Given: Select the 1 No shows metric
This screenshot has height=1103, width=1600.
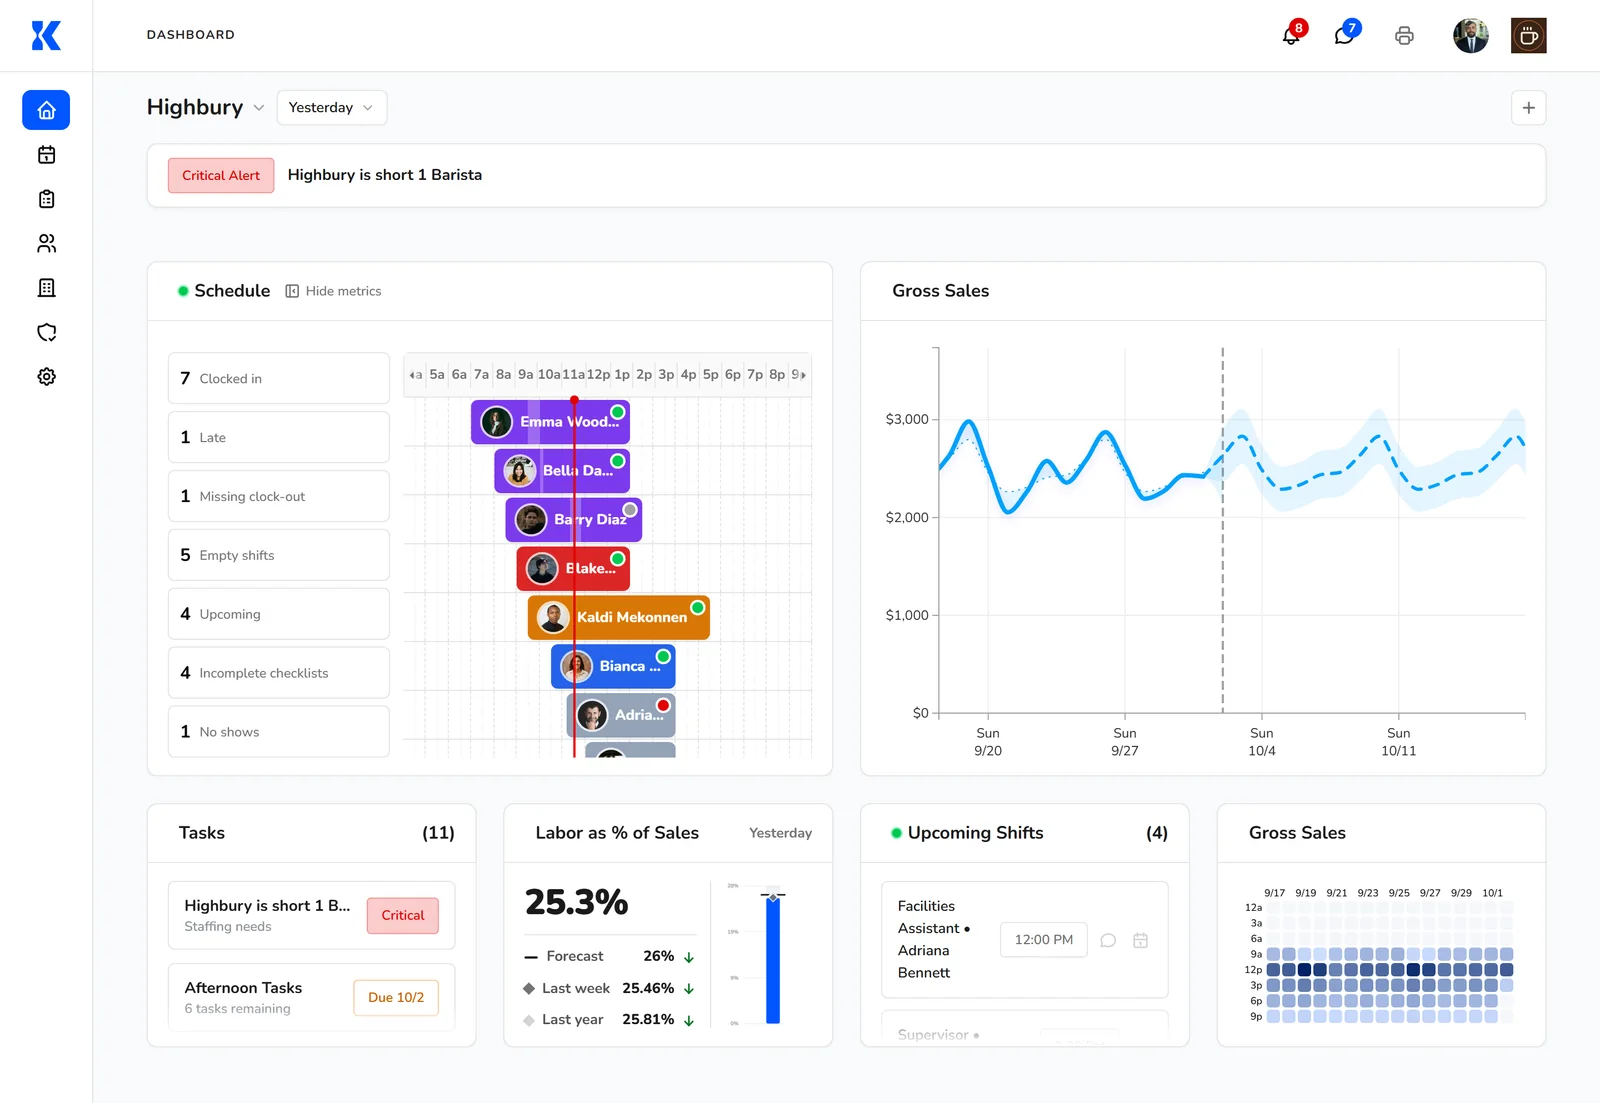Looking at the screenshot, I should point(278,732).
